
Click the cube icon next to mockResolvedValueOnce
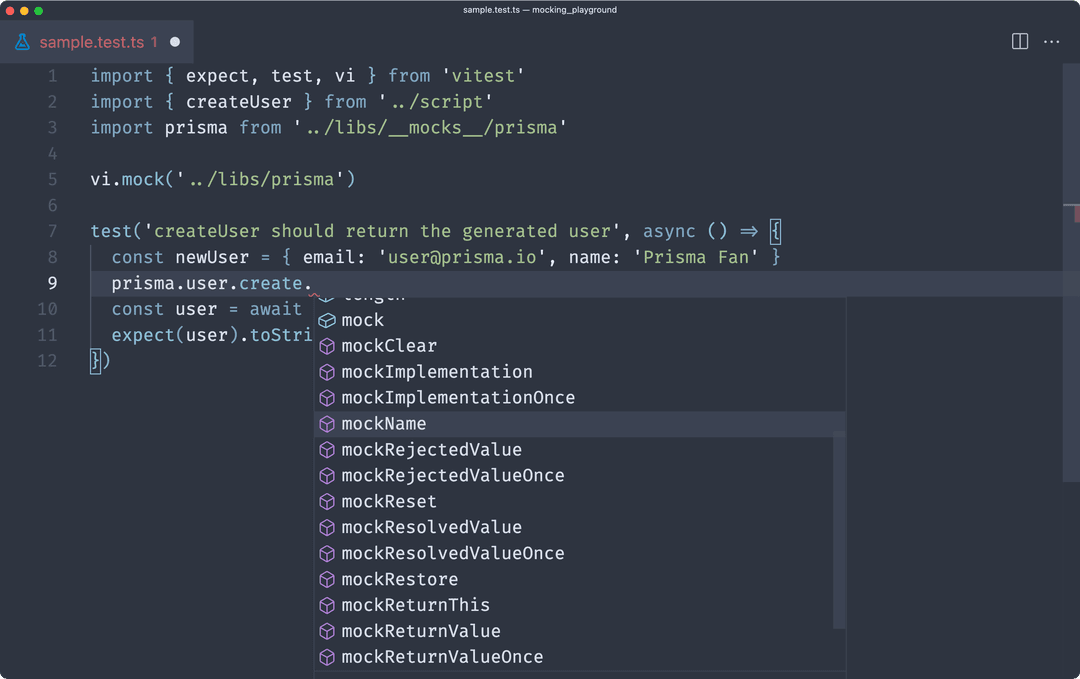tap(327, 553)
